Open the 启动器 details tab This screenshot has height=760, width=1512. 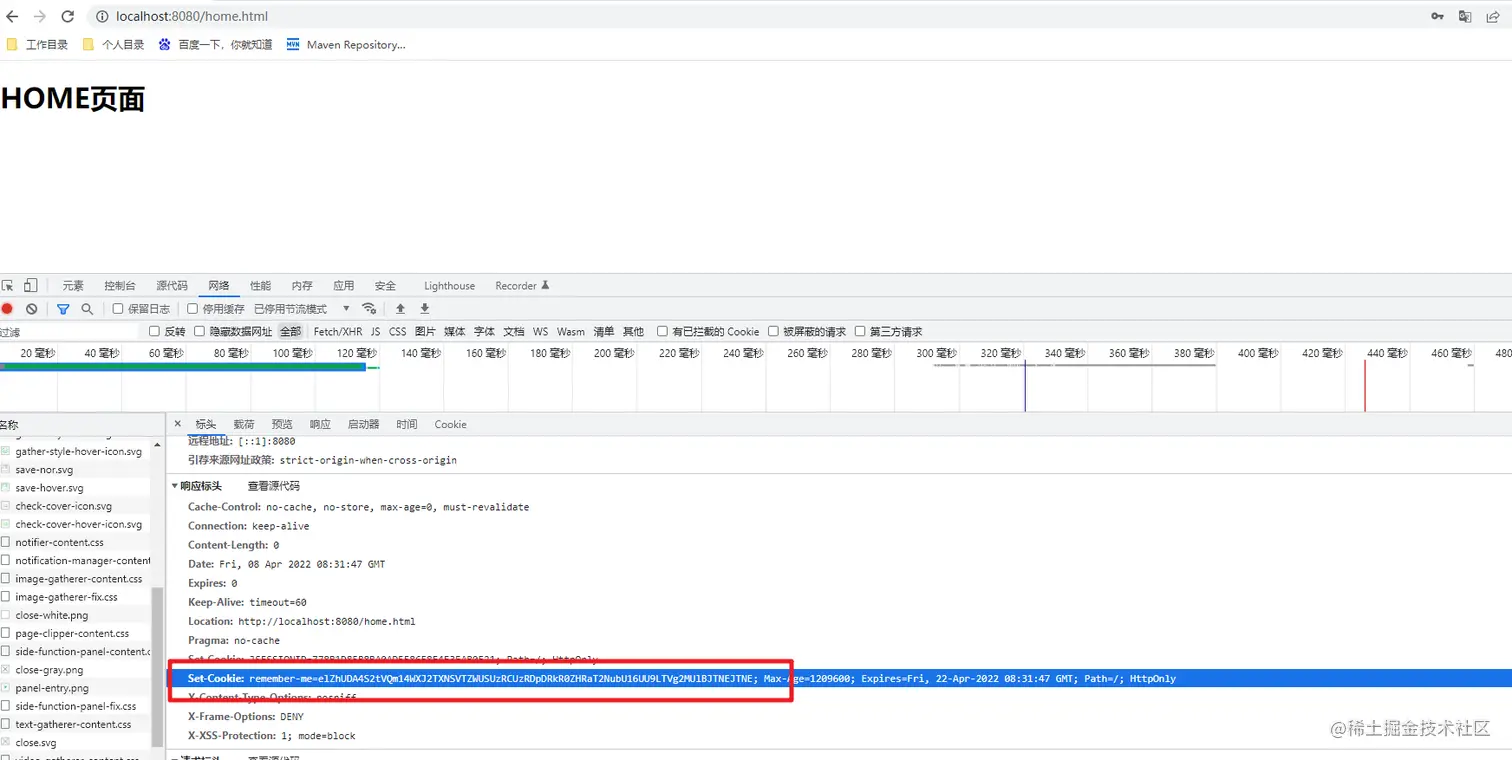364,424
